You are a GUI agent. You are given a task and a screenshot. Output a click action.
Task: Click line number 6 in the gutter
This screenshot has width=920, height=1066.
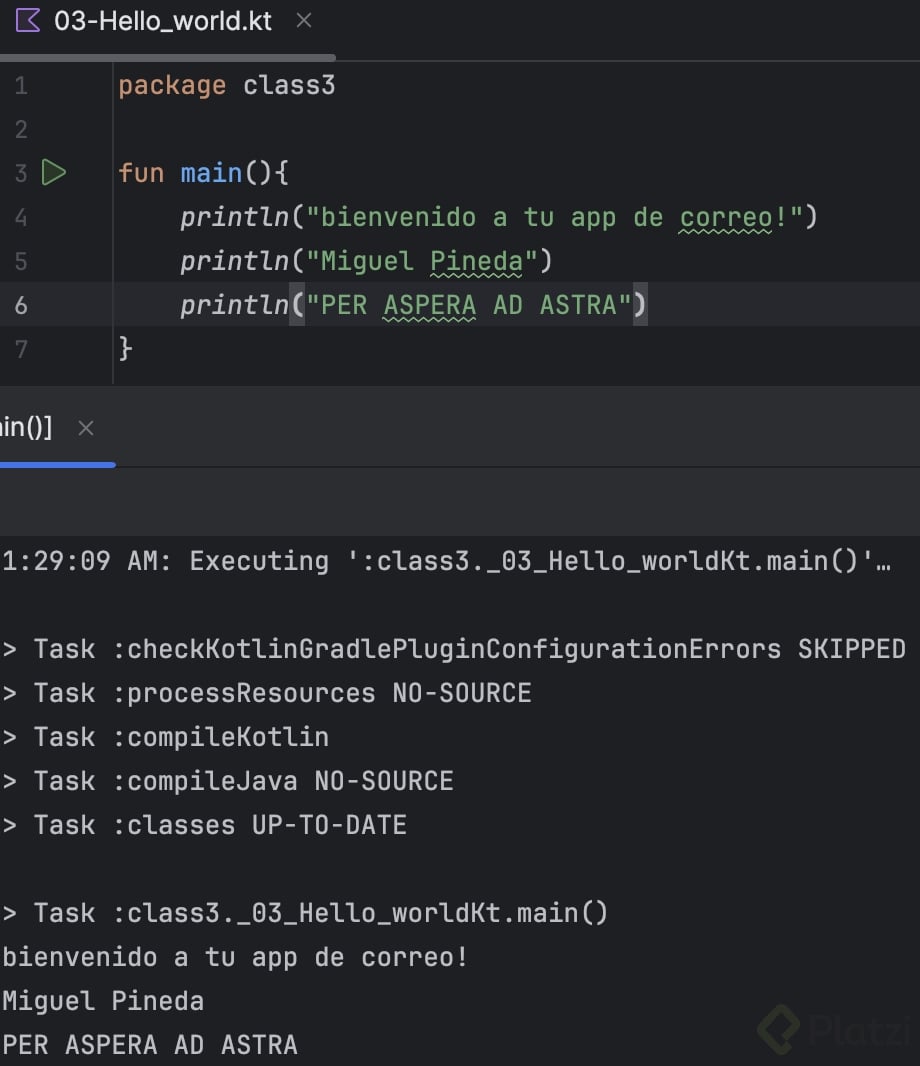point(21,305)
